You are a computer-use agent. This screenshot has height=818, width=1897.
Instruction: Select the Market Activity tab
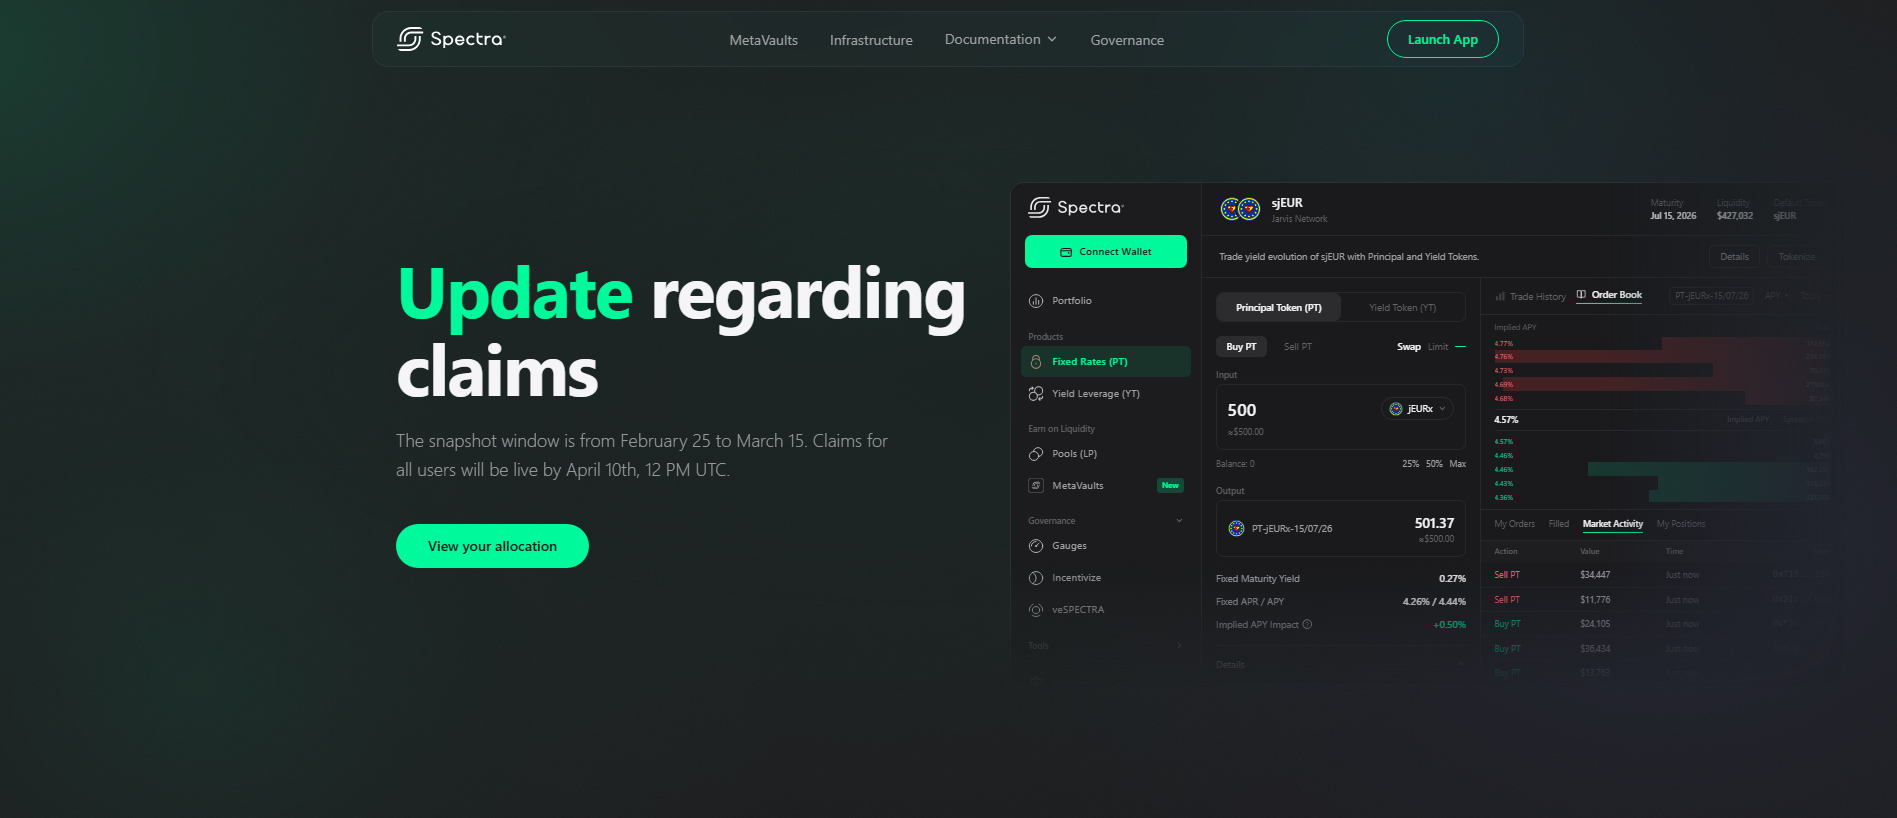[x=1612, y=524]
